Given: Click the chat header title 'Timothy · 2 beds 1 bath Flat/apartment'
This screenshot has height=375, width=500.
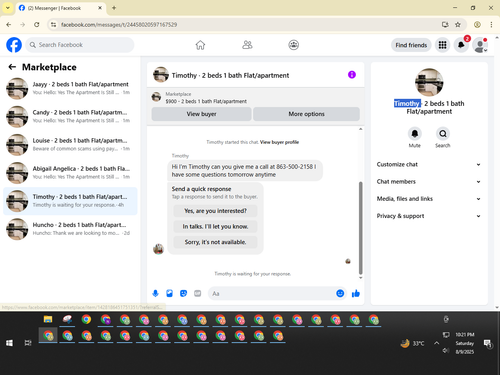Looking at the screenshot, I should (230, 75).
